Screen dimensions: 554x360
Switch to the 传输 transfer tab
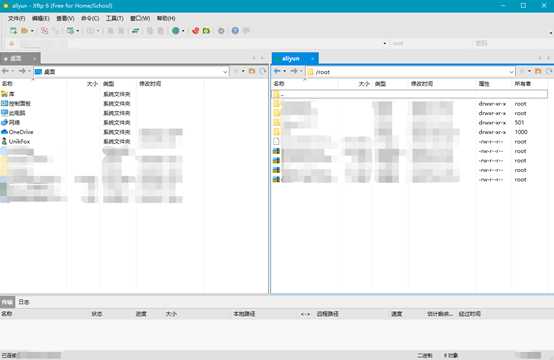pos(7,302)
